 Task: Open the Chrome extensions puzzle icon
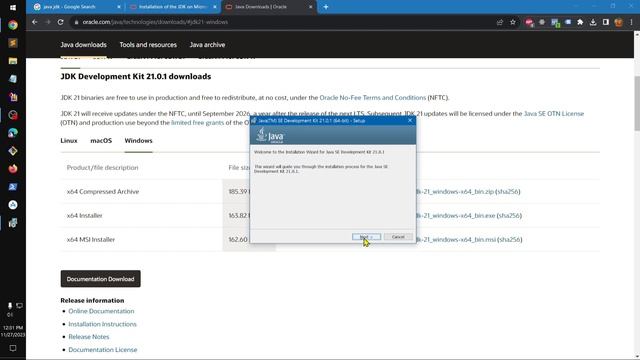click(580, 22)
